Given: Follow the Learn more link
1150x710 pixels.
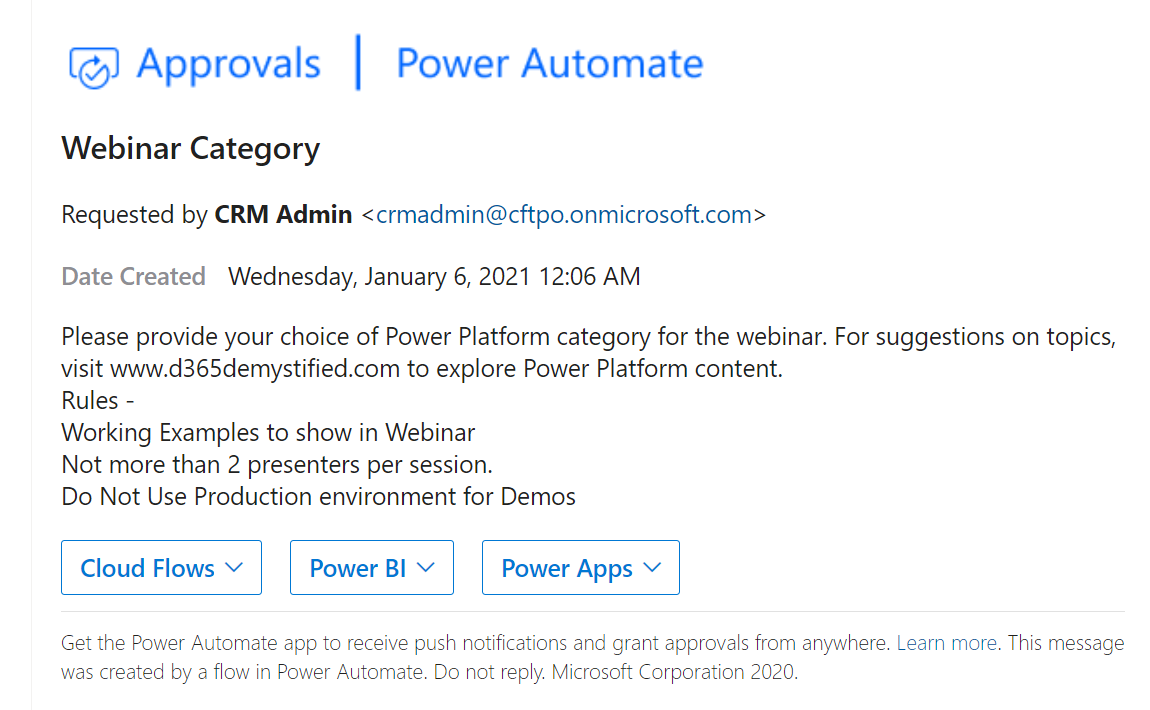Looking at the screenshot, I should [946, 643].
